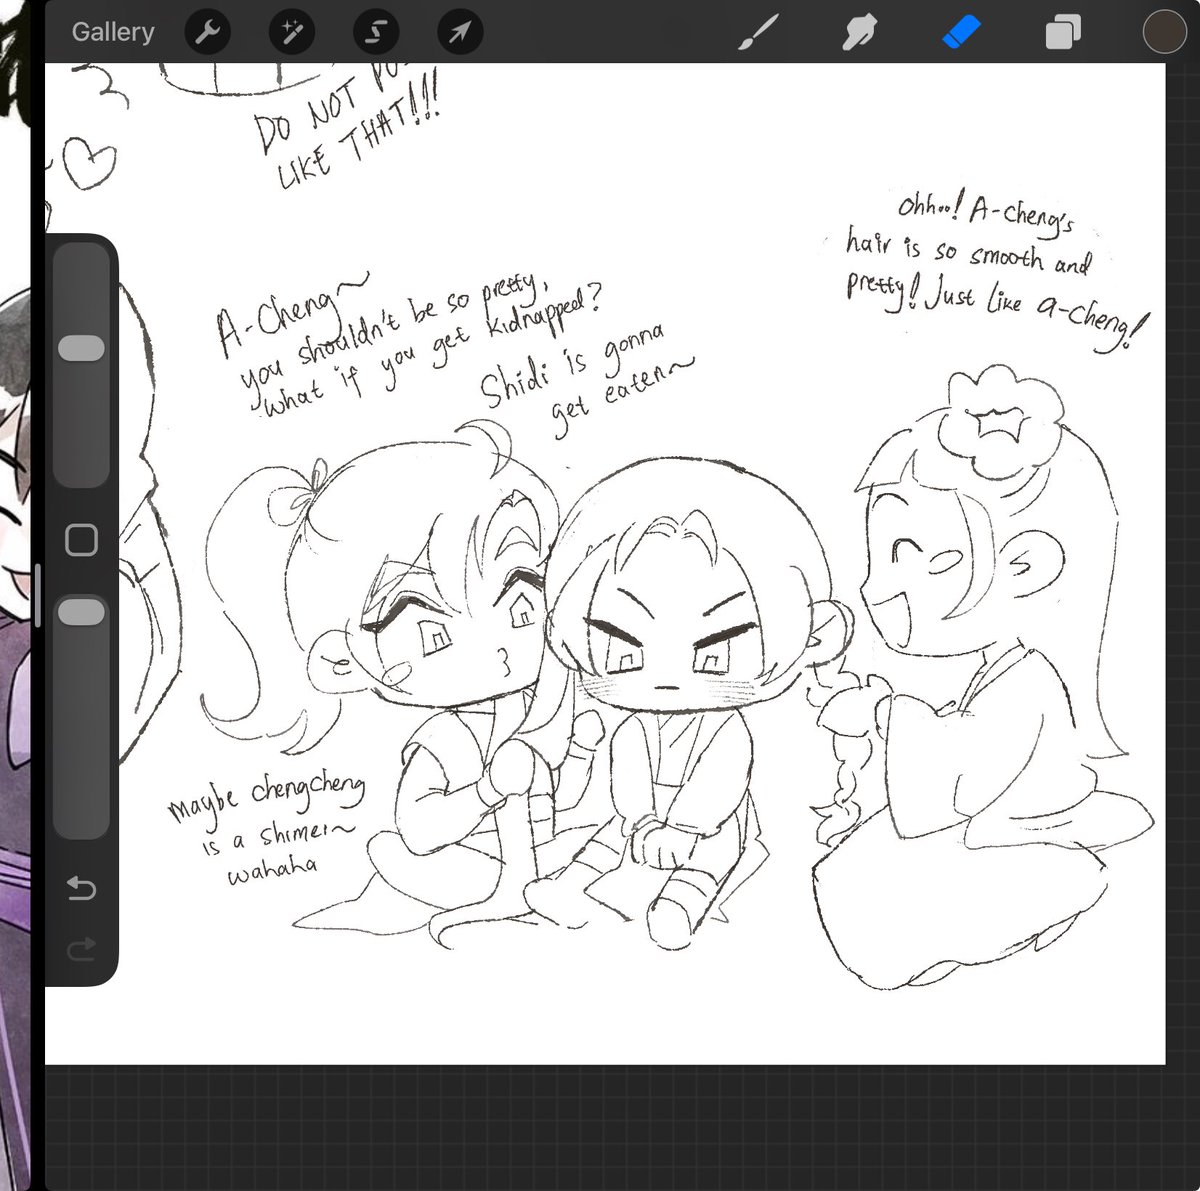1200x1191 pixels.
Task: Activate the Selection tool
Action: [376, 33]
